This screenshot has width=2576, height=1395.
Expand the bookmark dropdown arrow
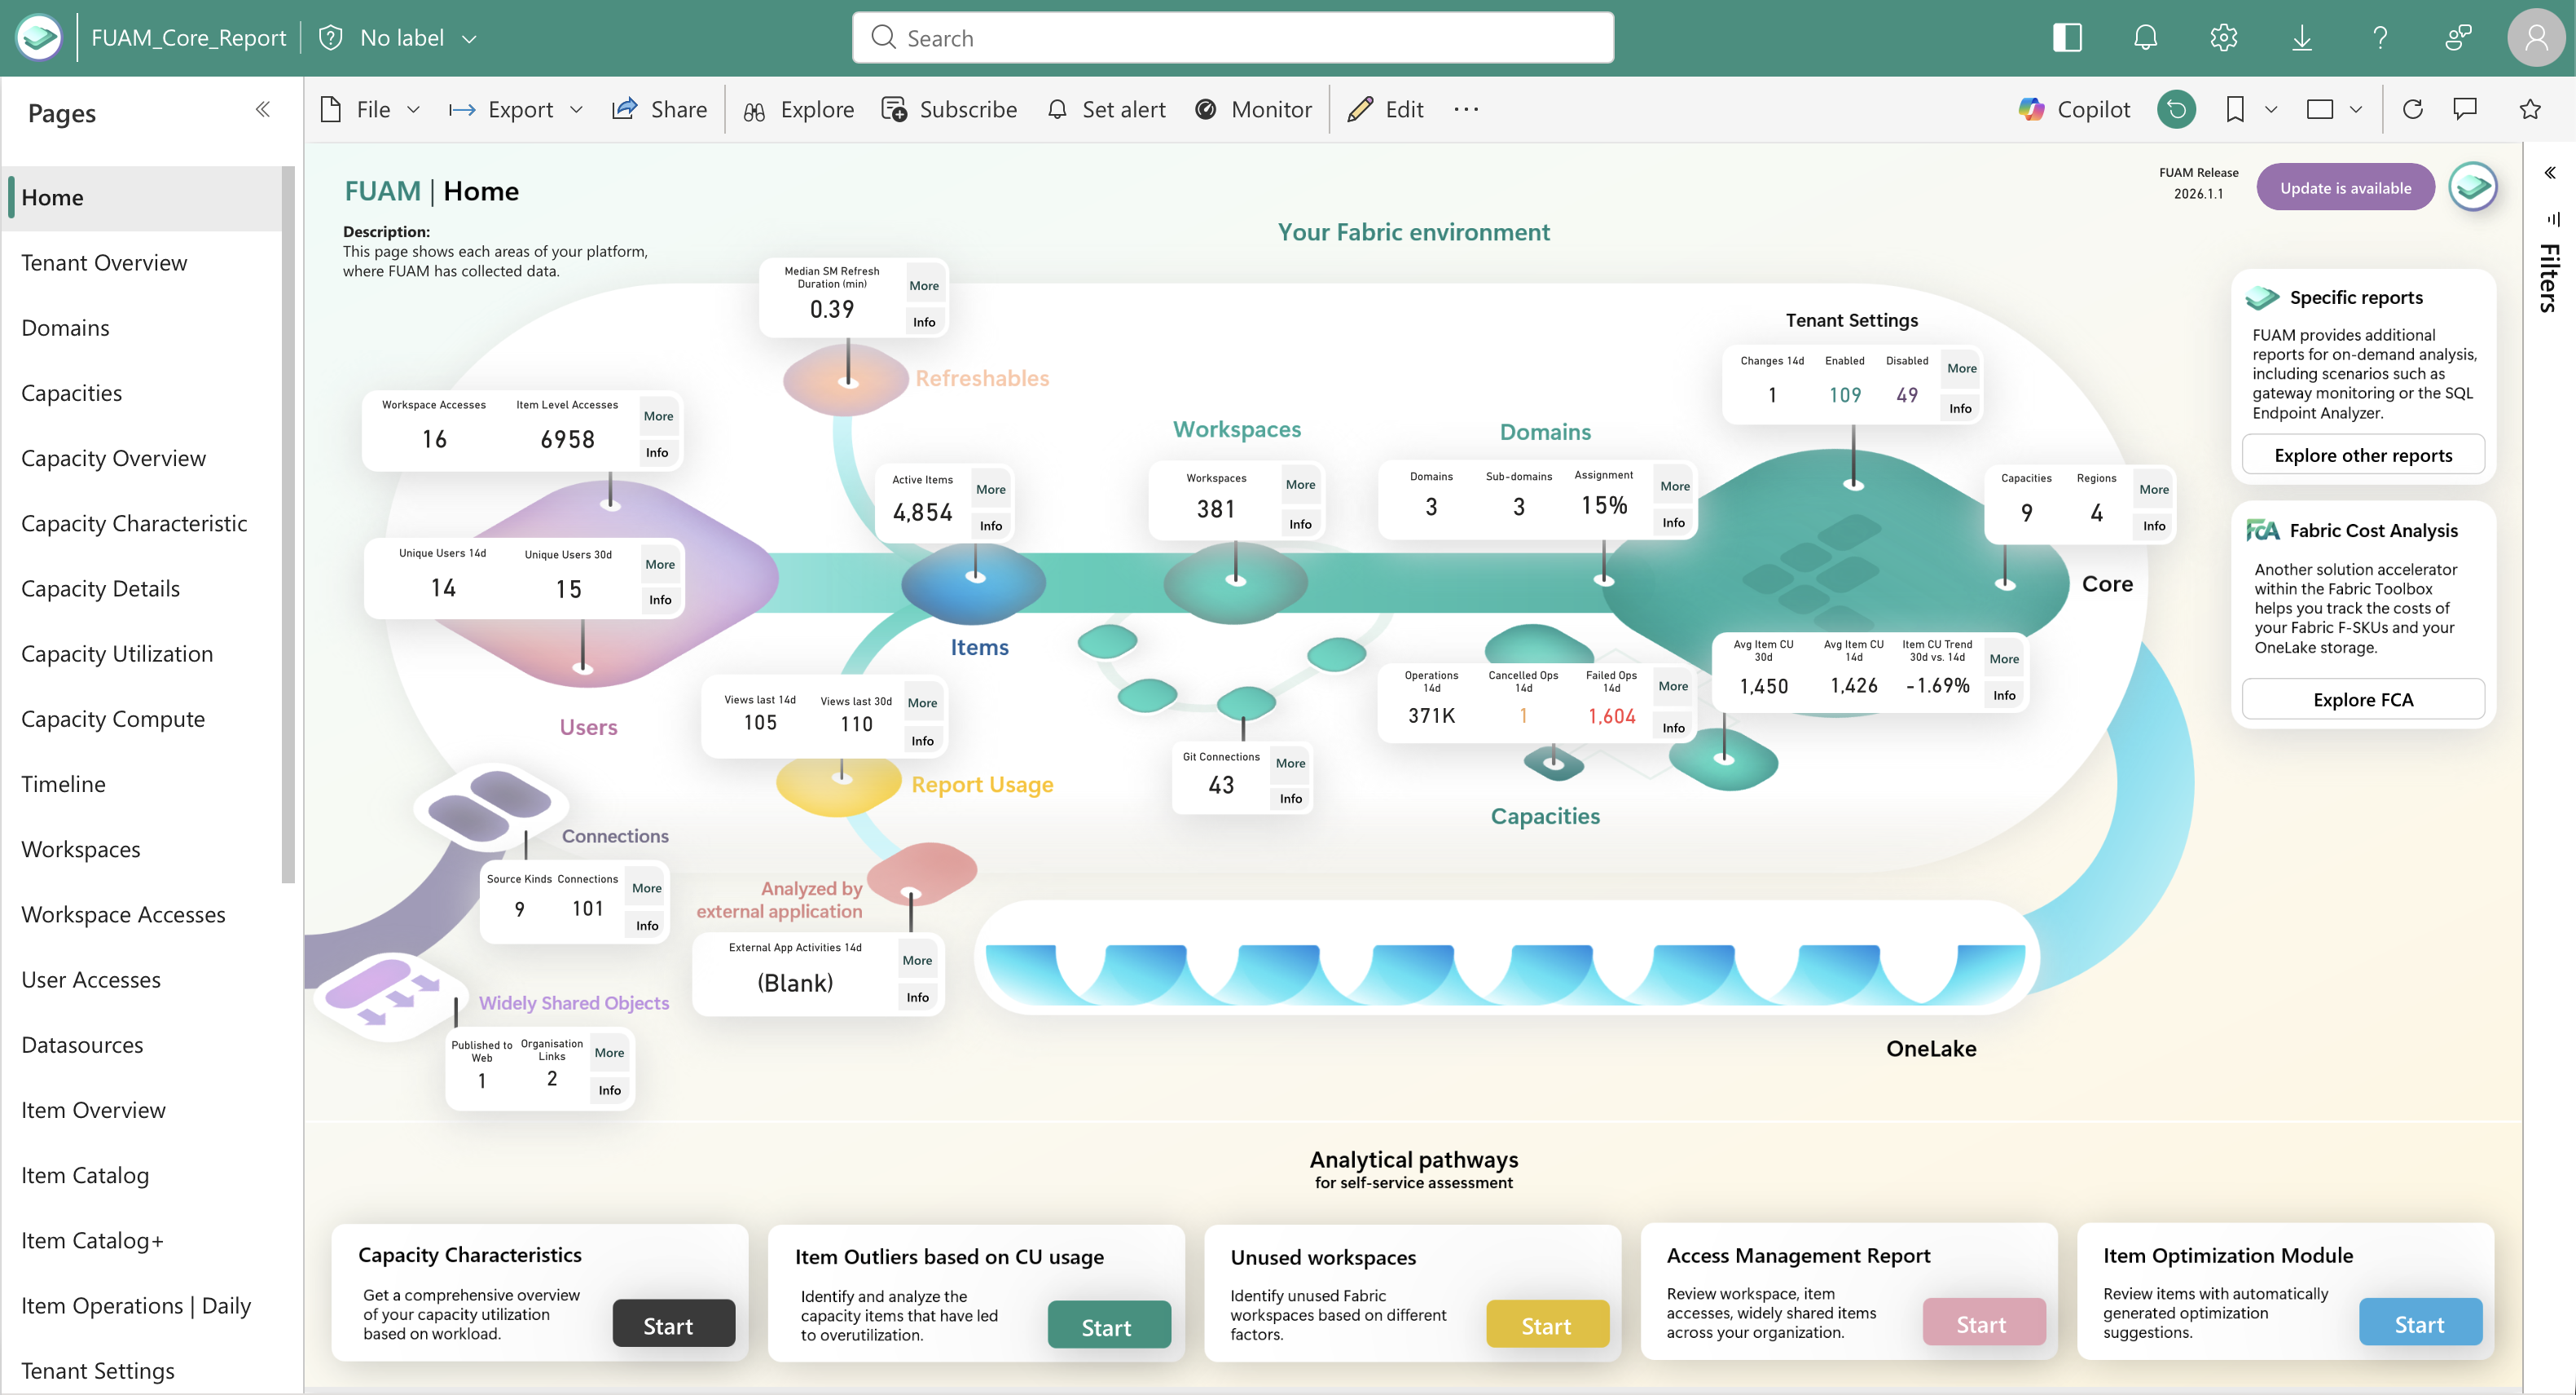coord(2271,109)
